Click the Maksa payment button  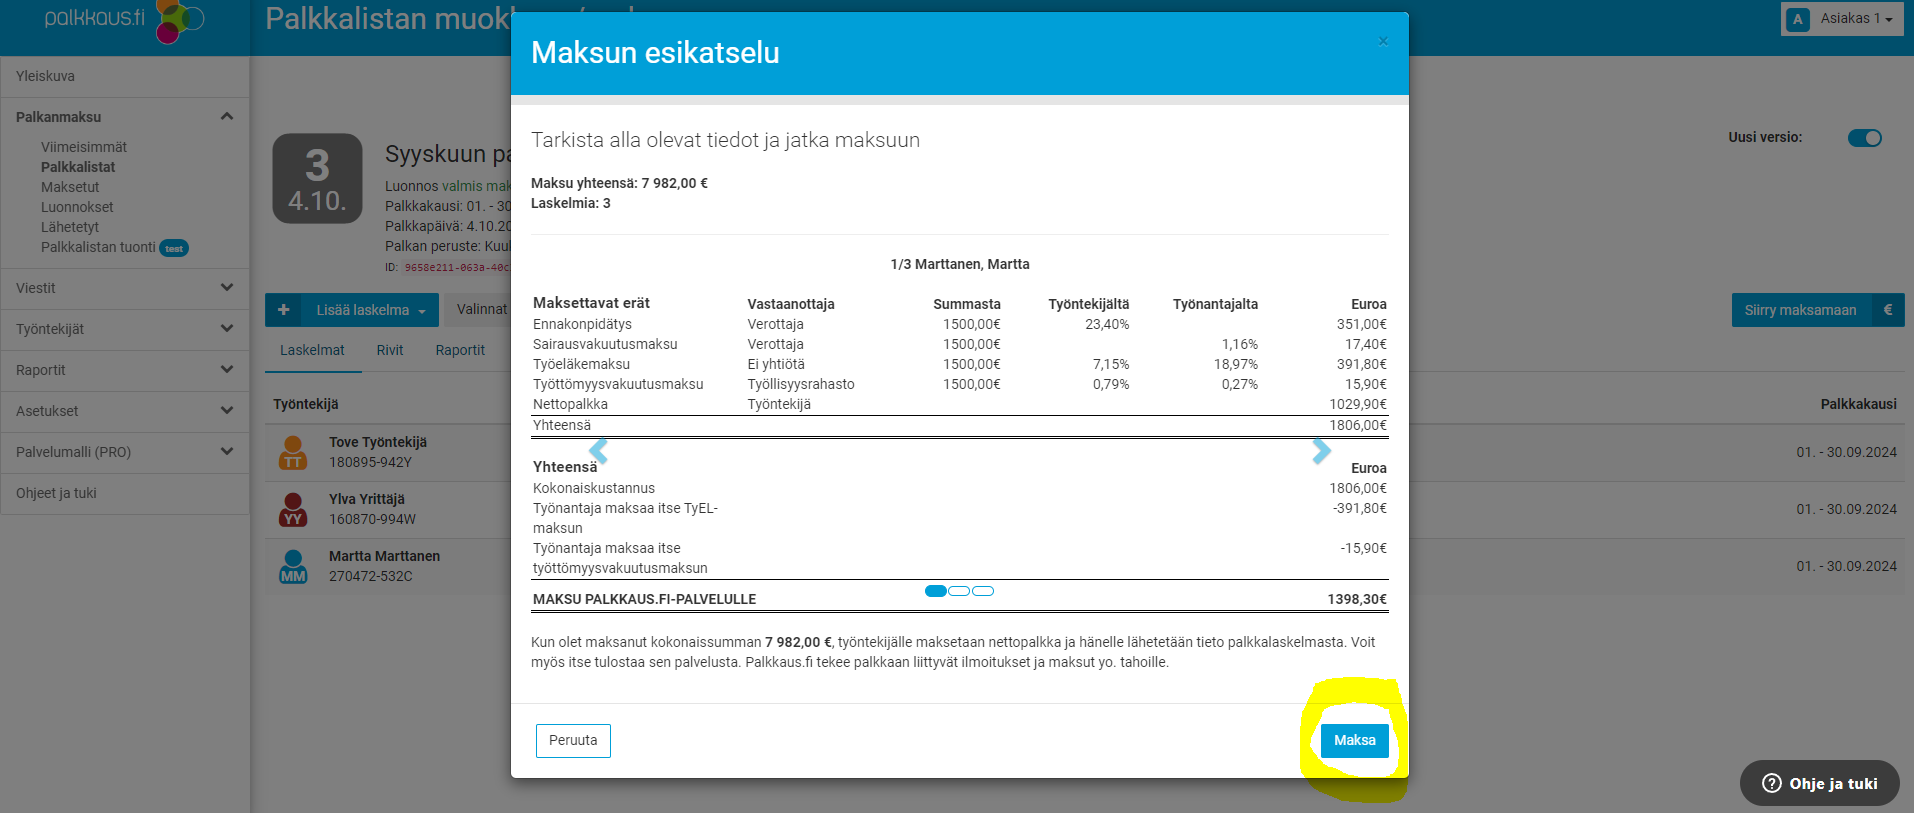point(1354,740)
